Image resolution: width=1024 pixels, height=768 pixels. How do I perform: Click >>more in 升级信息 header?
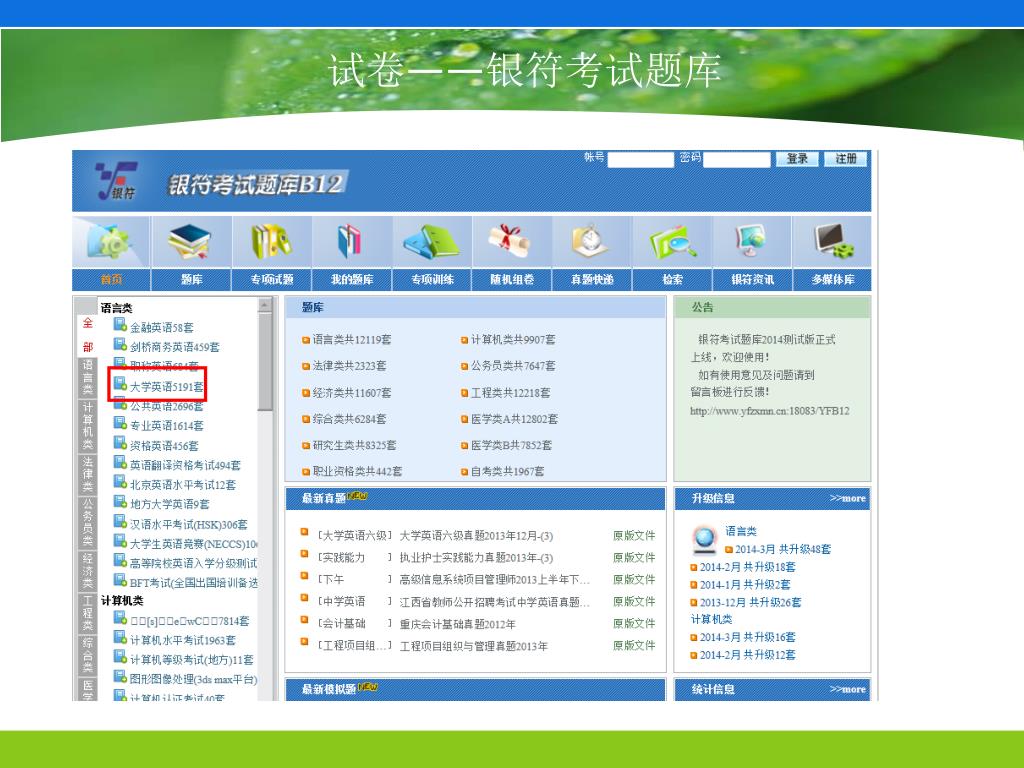tap(847, 498)
